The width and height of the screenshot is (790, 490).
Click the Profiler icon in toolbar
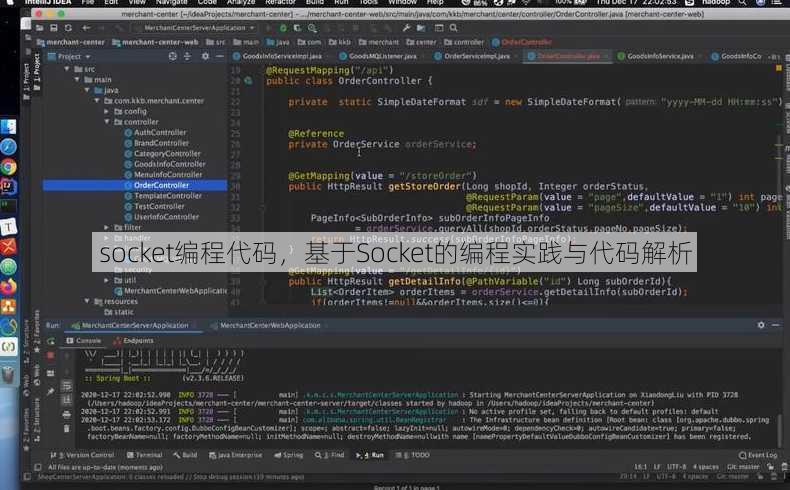pyautogui.click(x=312, y=28)
